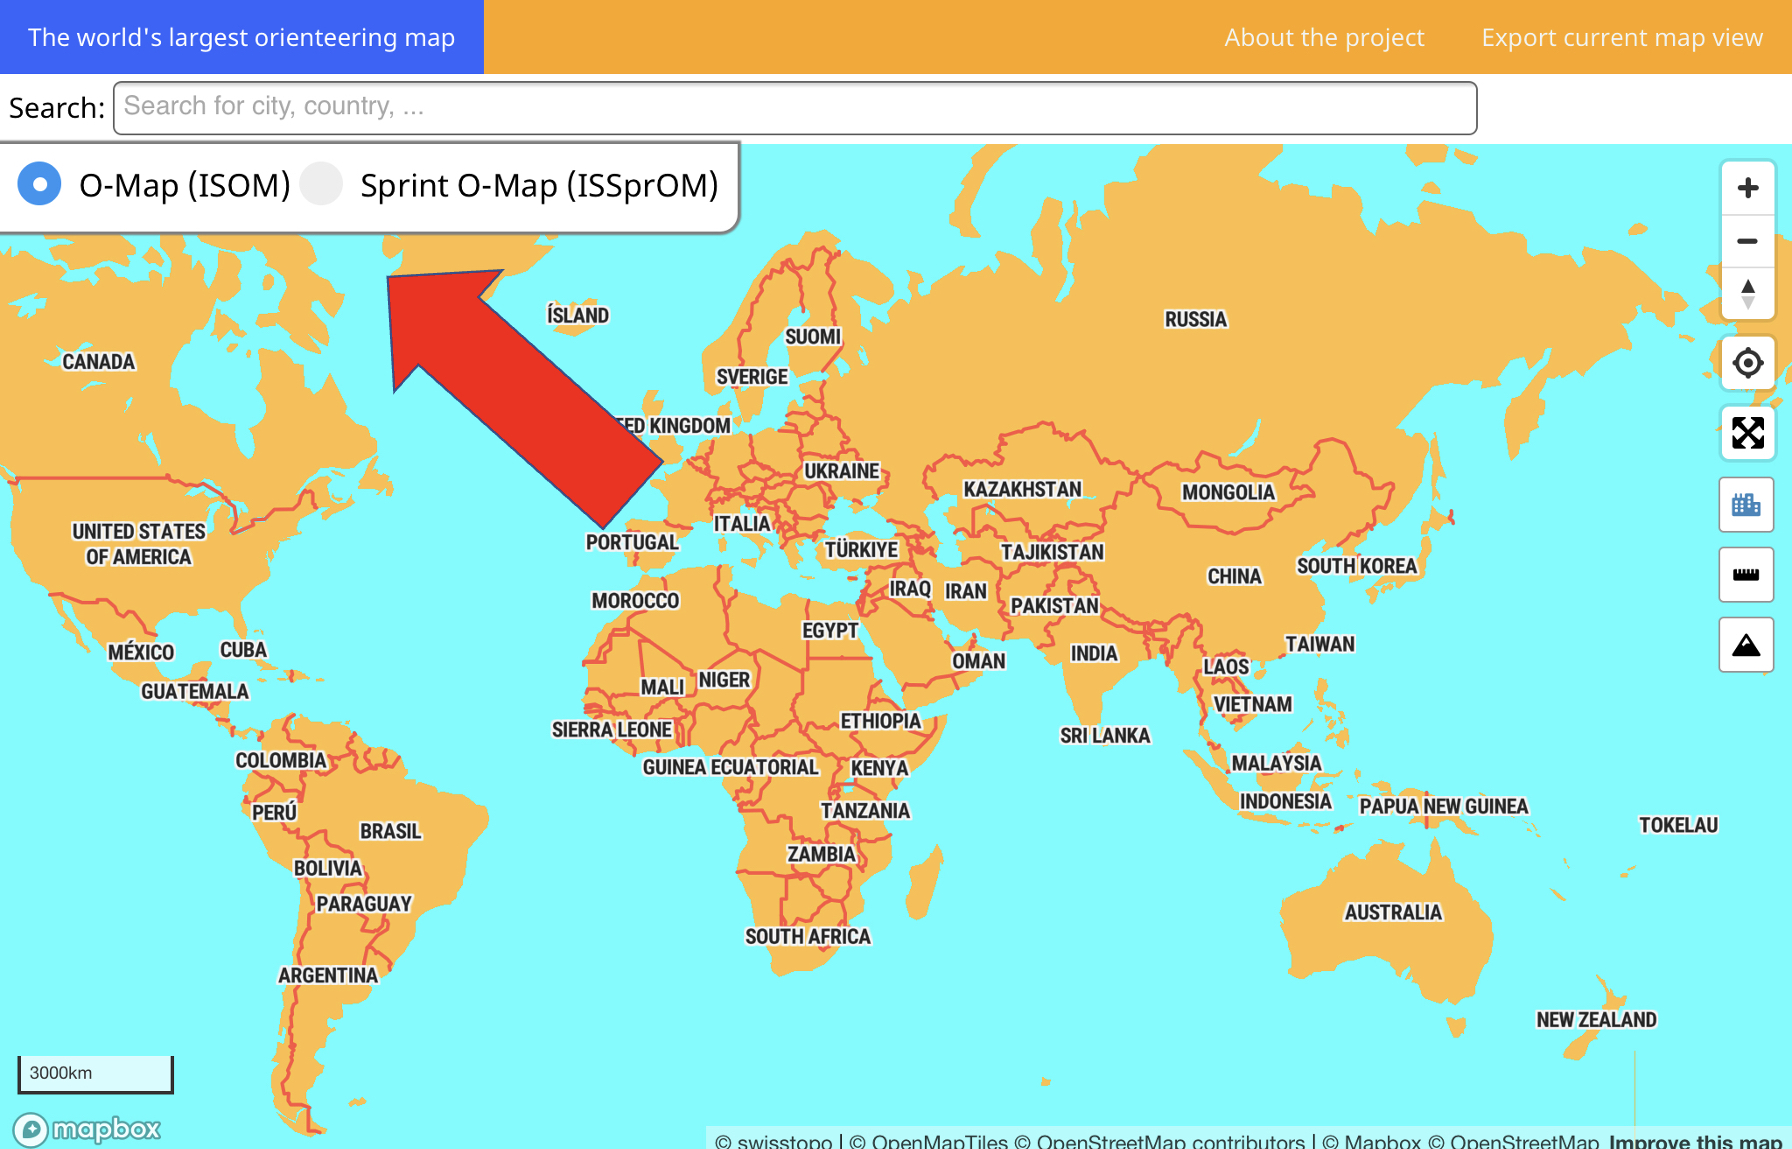Toggle the buildings layer icon
1792x1149 pixels.
coord(1746,505)
